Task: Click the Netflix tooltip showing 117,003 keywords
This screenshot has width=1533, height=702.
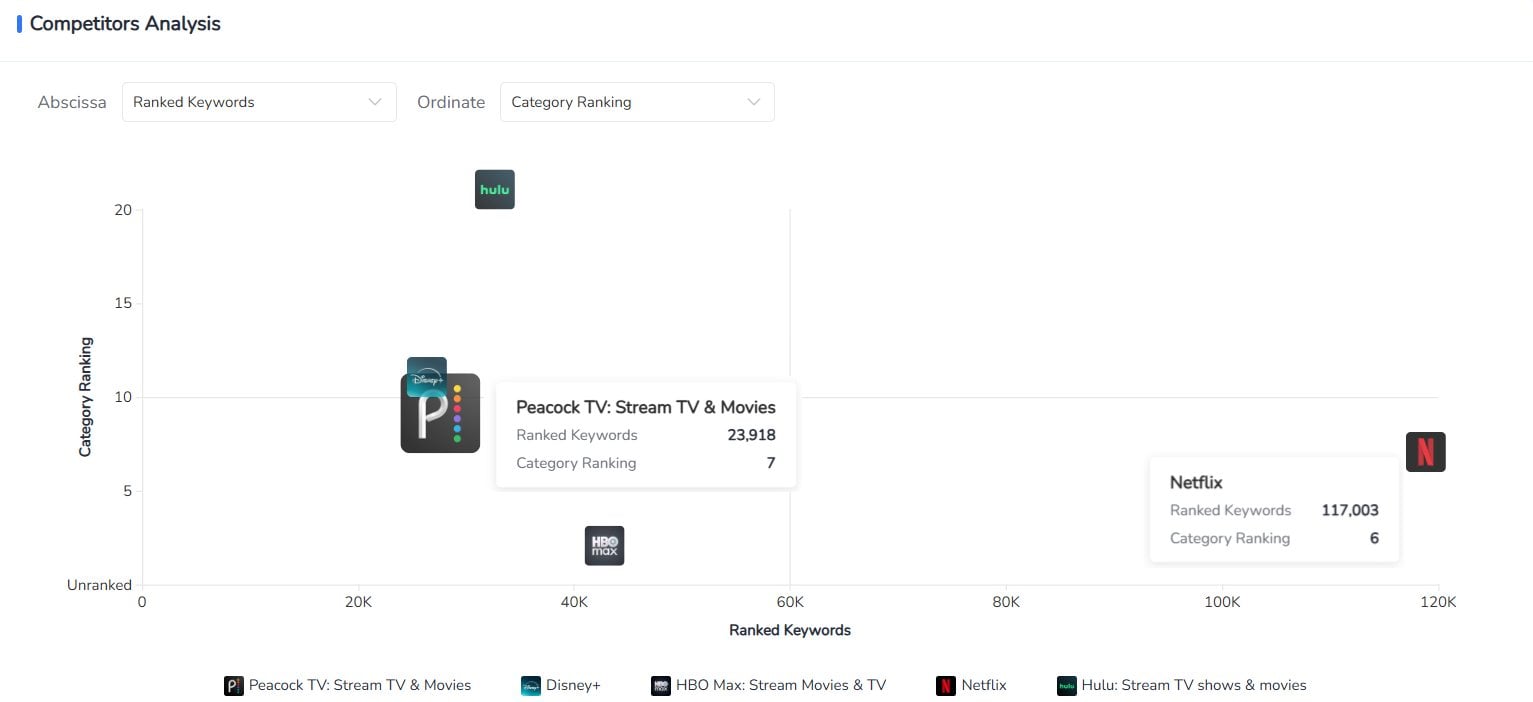Action: [1273, 509]
